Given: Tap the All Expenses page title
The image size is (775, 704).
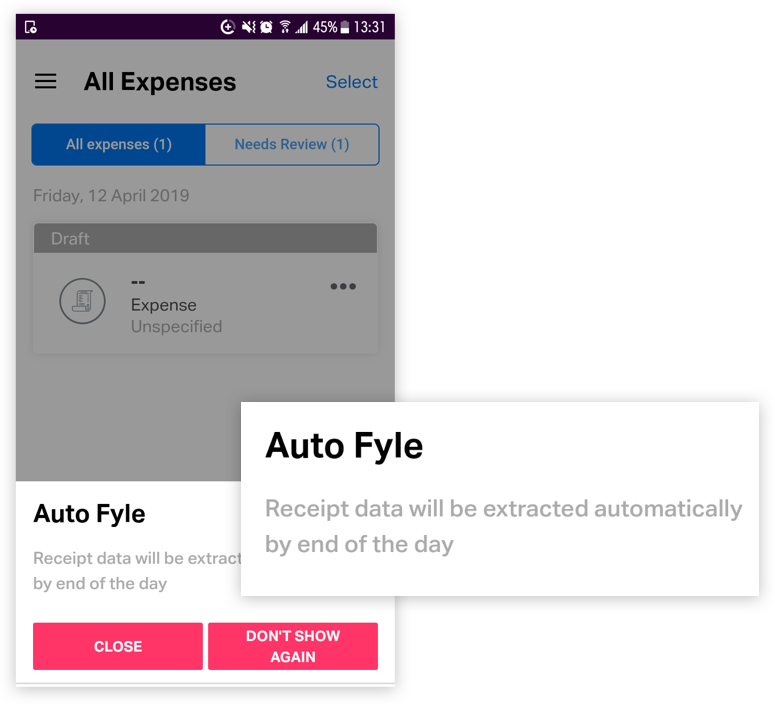Looking at the screenshot, I should (x=160, y=82).
